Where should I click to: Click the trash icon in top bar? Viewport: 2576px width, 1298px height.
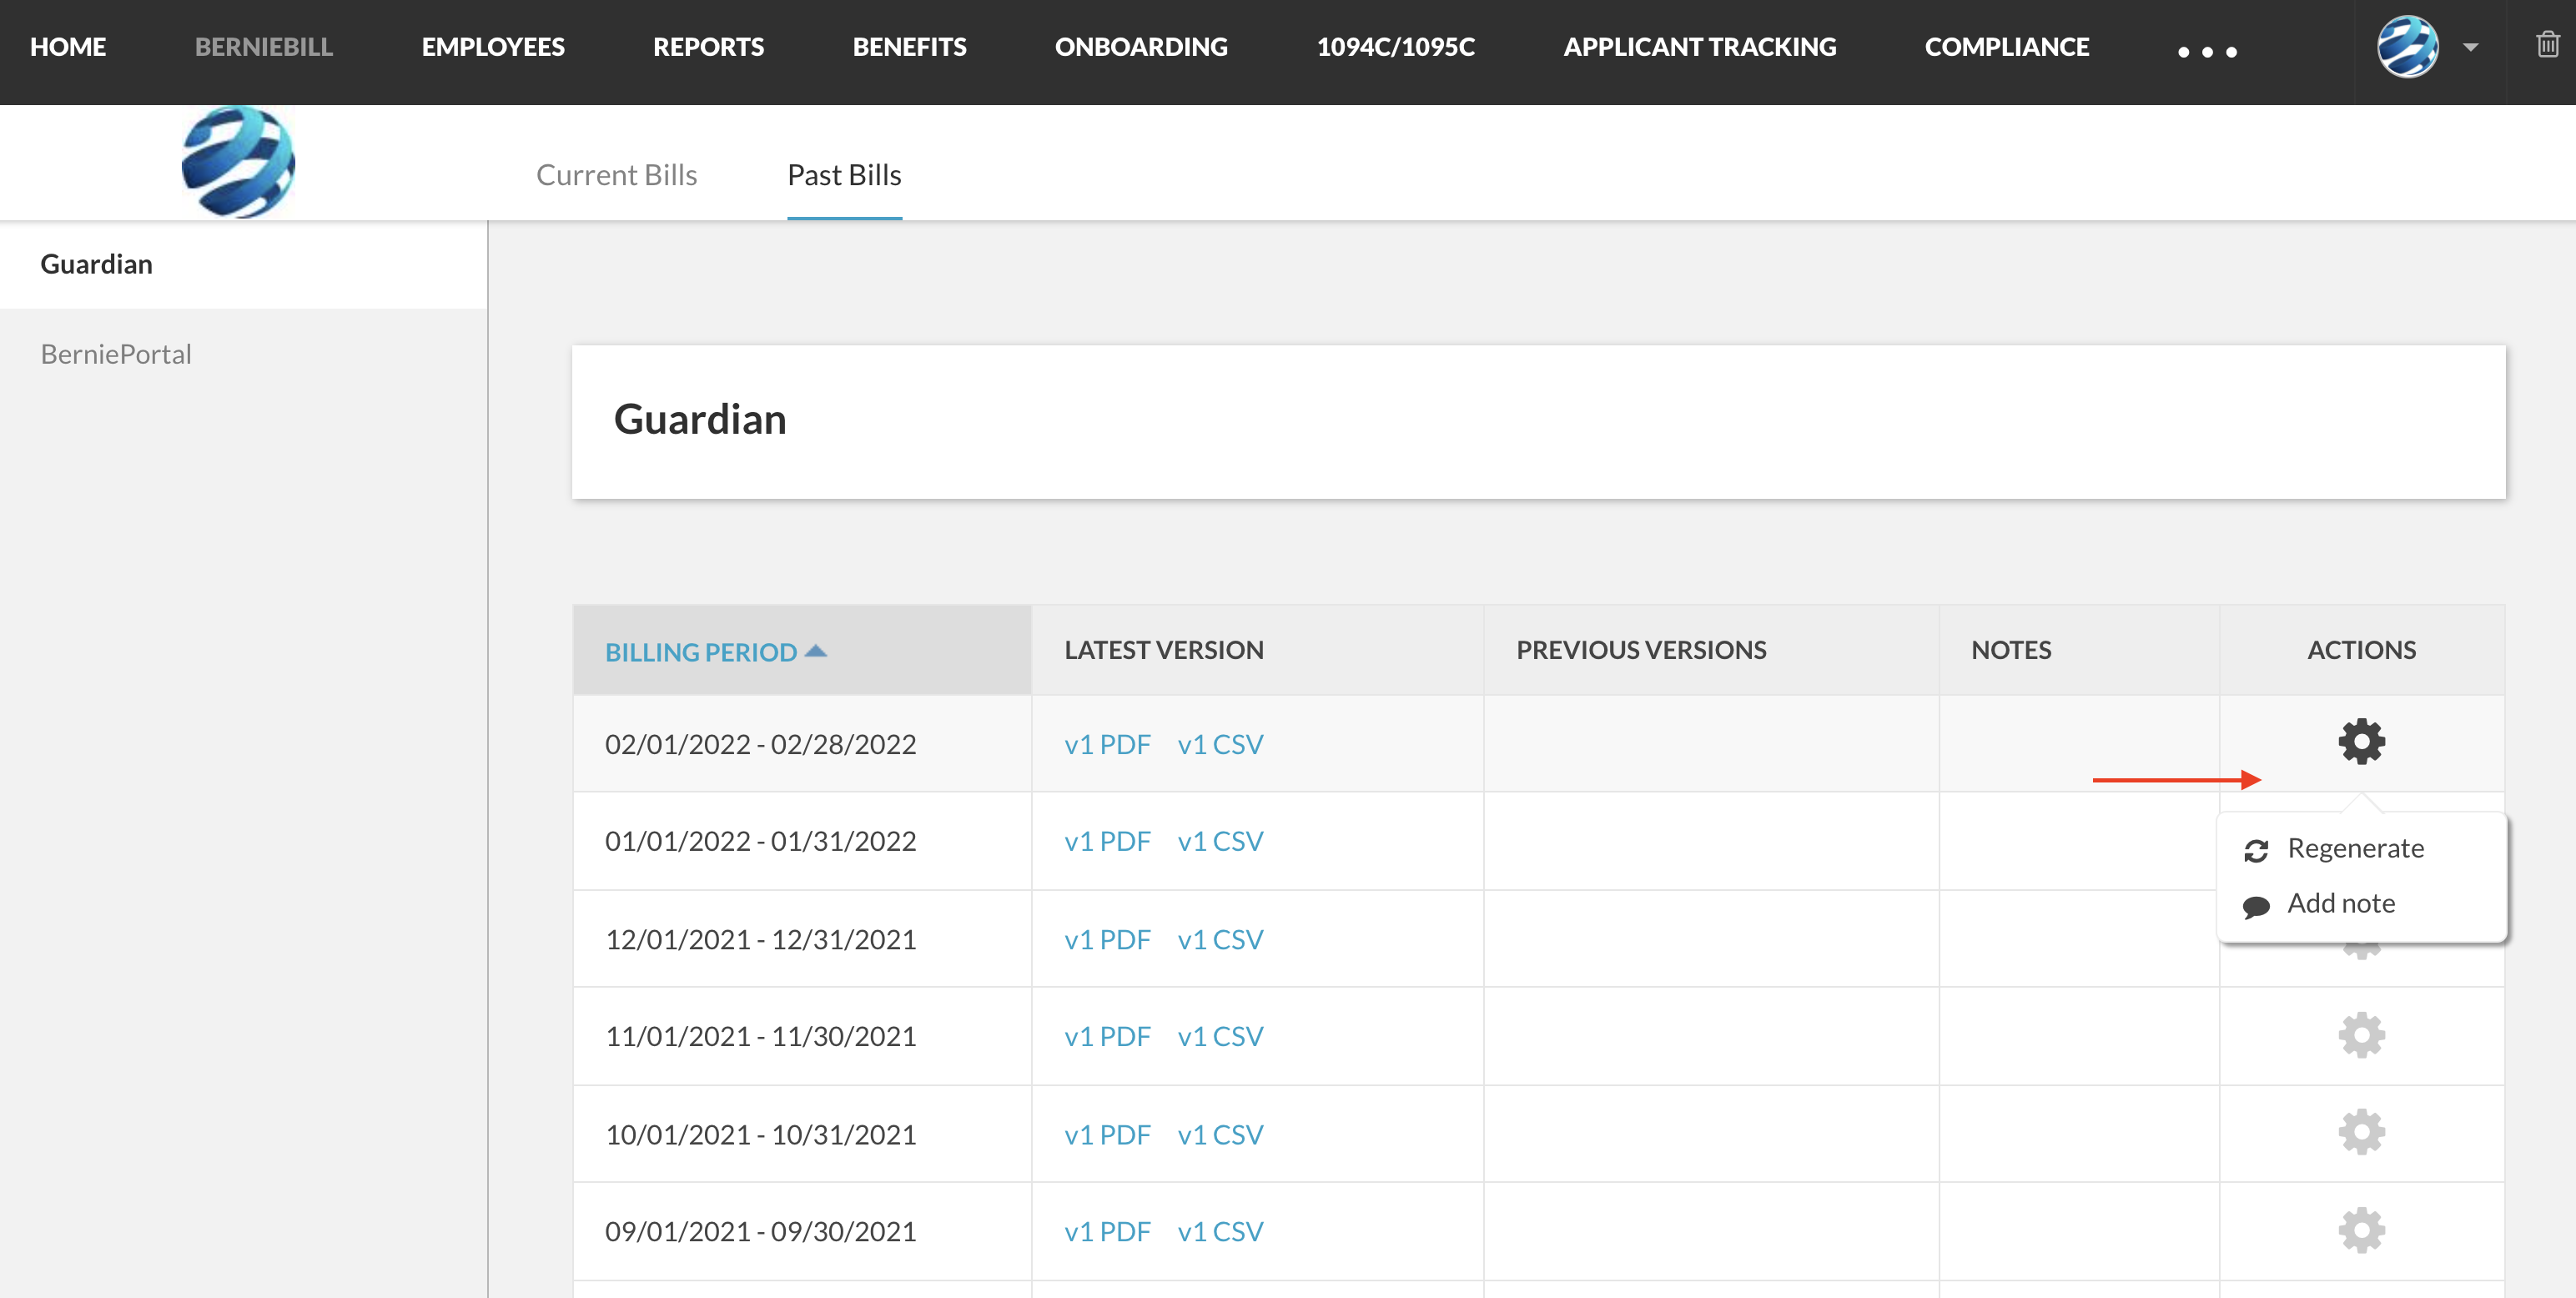(x=2547, y=45)
